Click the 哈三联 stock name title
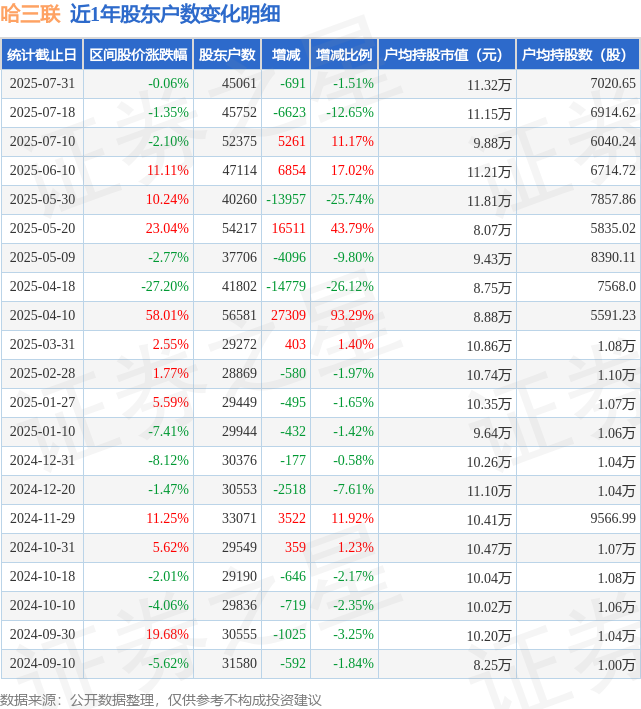Viewport: 641px width, 709px height. 30,14
